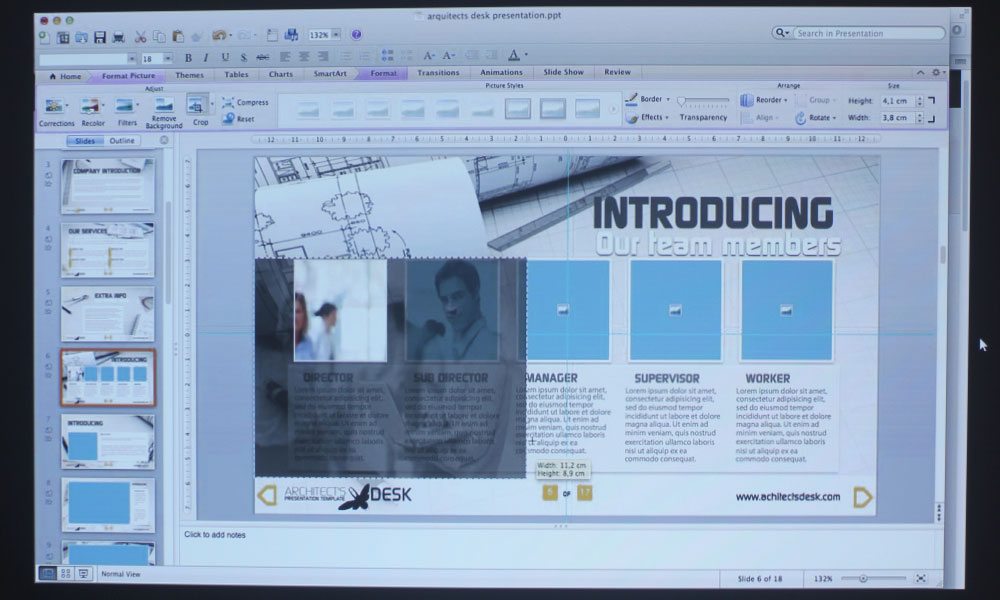This screenshot has height=600, width=1000.
Task: Open the Themes ribbon tab
Action: tap(189, 75)
